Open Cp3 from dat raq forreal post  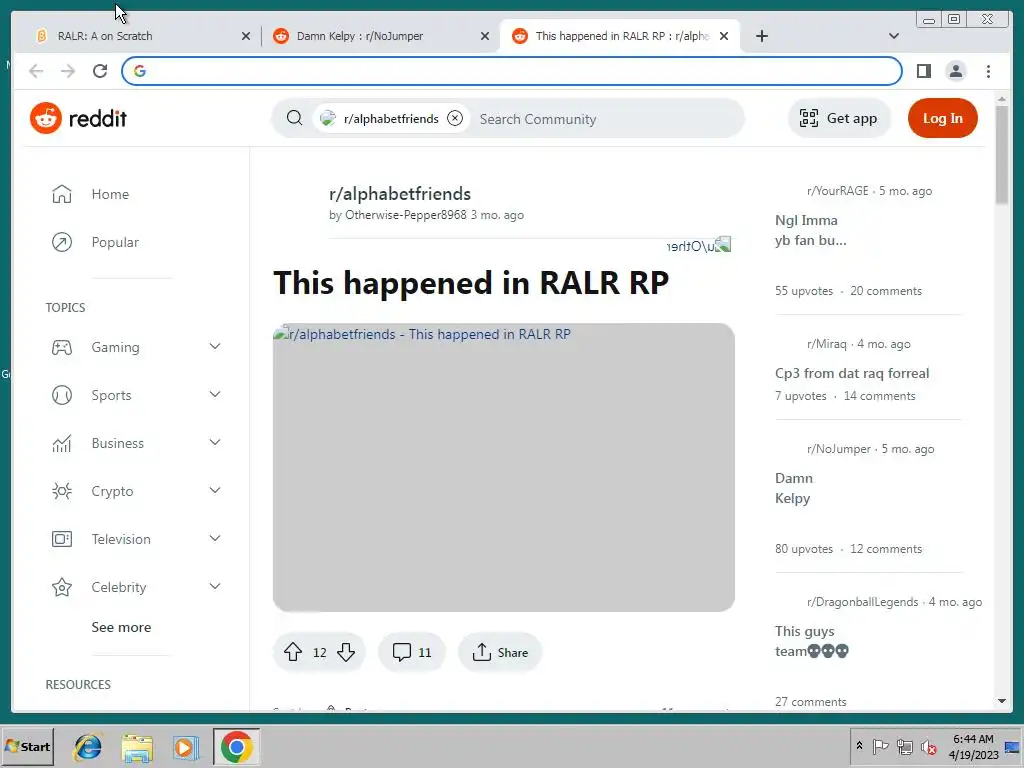point(852,374)
